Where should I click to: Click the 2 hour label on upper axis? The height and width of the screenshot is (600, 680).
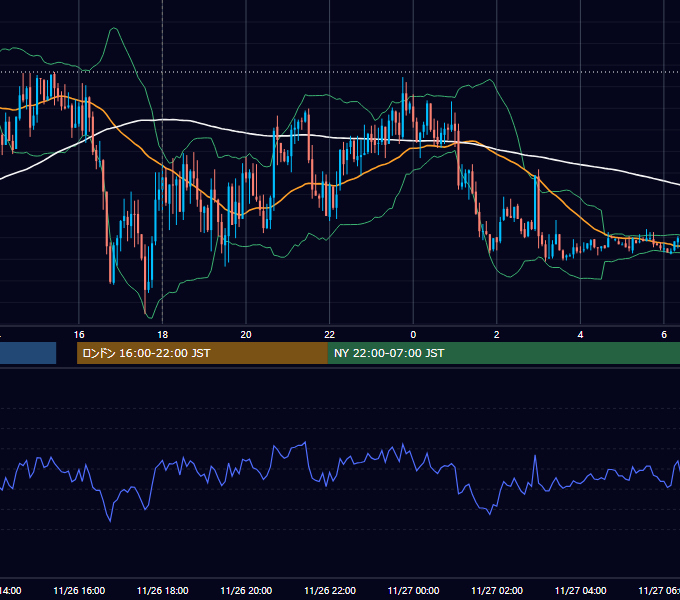(497, 335)
